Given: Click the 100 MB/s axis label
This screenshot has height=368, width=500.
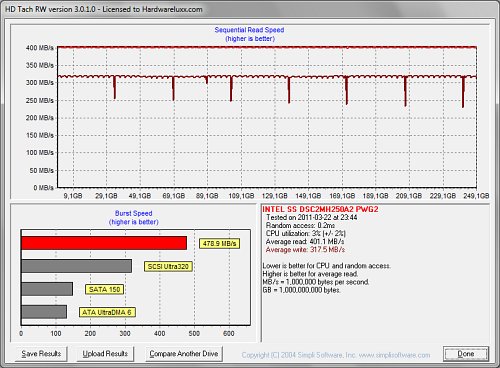Looking at the screenshot, I should (x=40, y=153).
